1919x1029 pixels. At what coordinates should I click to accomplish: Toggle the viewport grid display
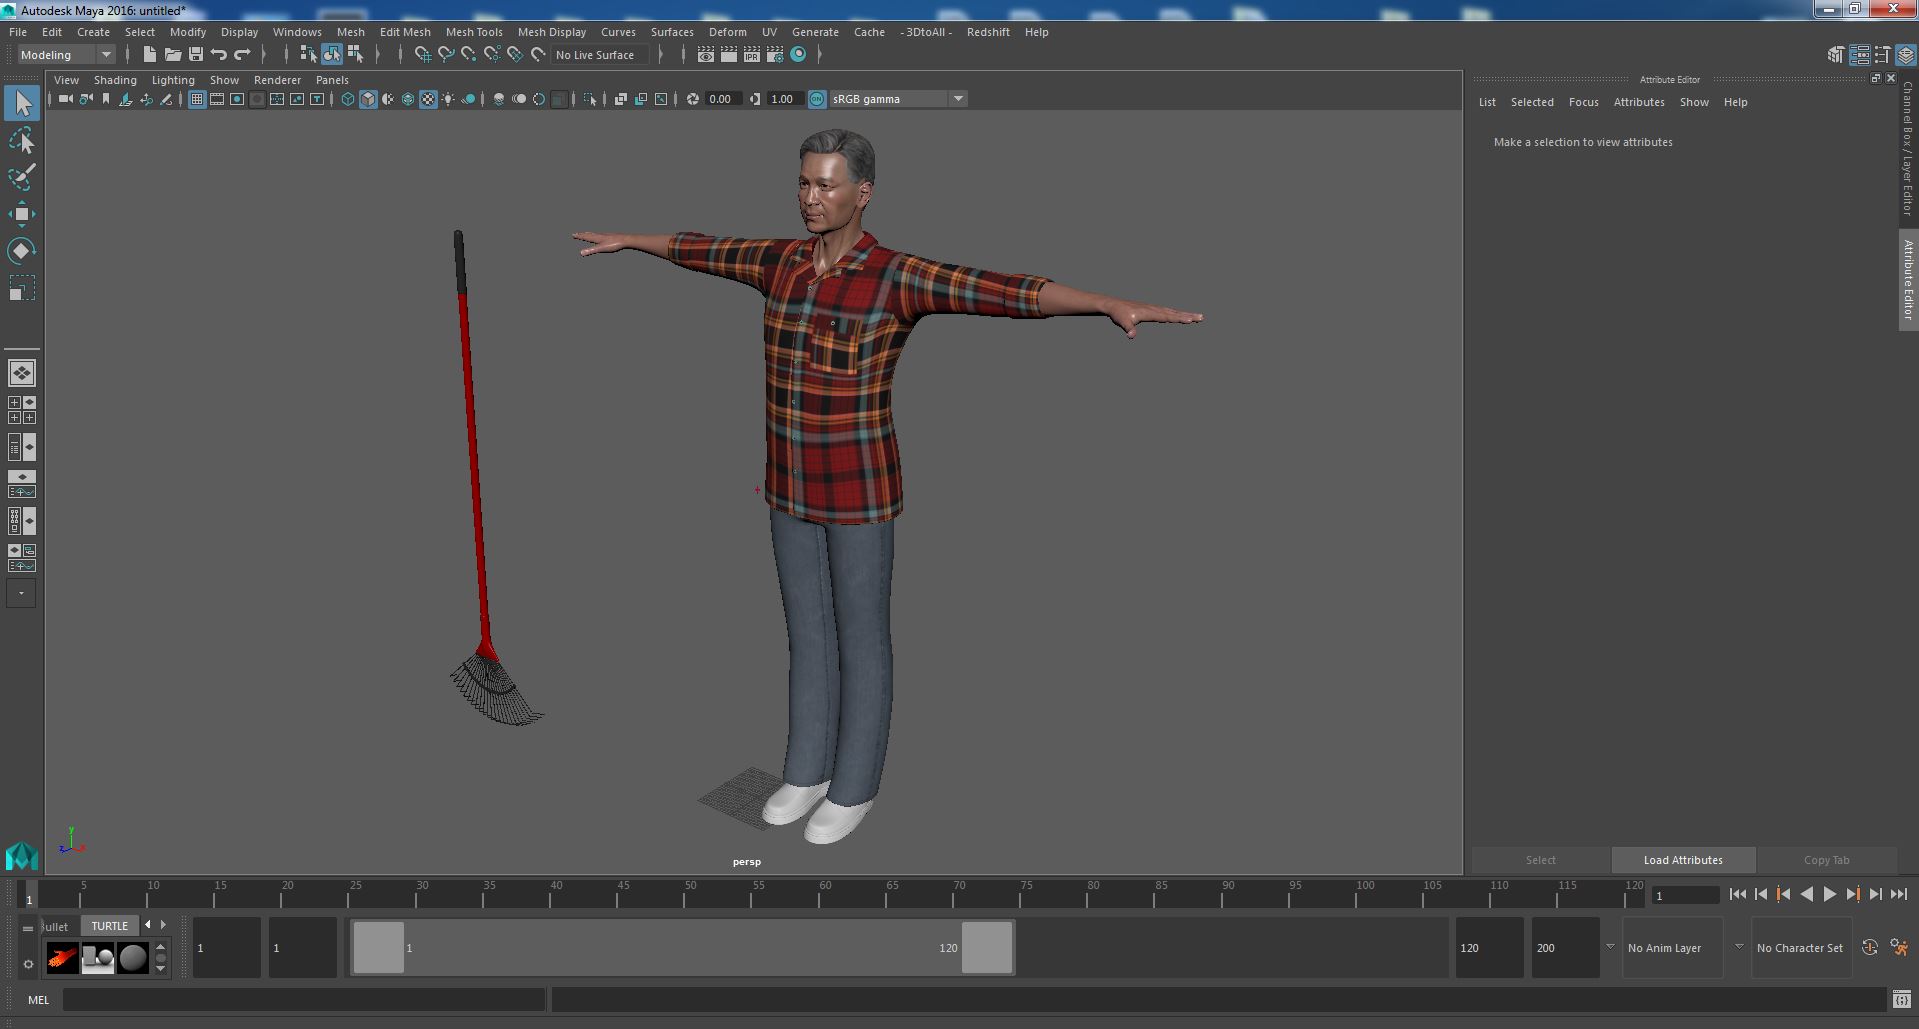[197, 99]
